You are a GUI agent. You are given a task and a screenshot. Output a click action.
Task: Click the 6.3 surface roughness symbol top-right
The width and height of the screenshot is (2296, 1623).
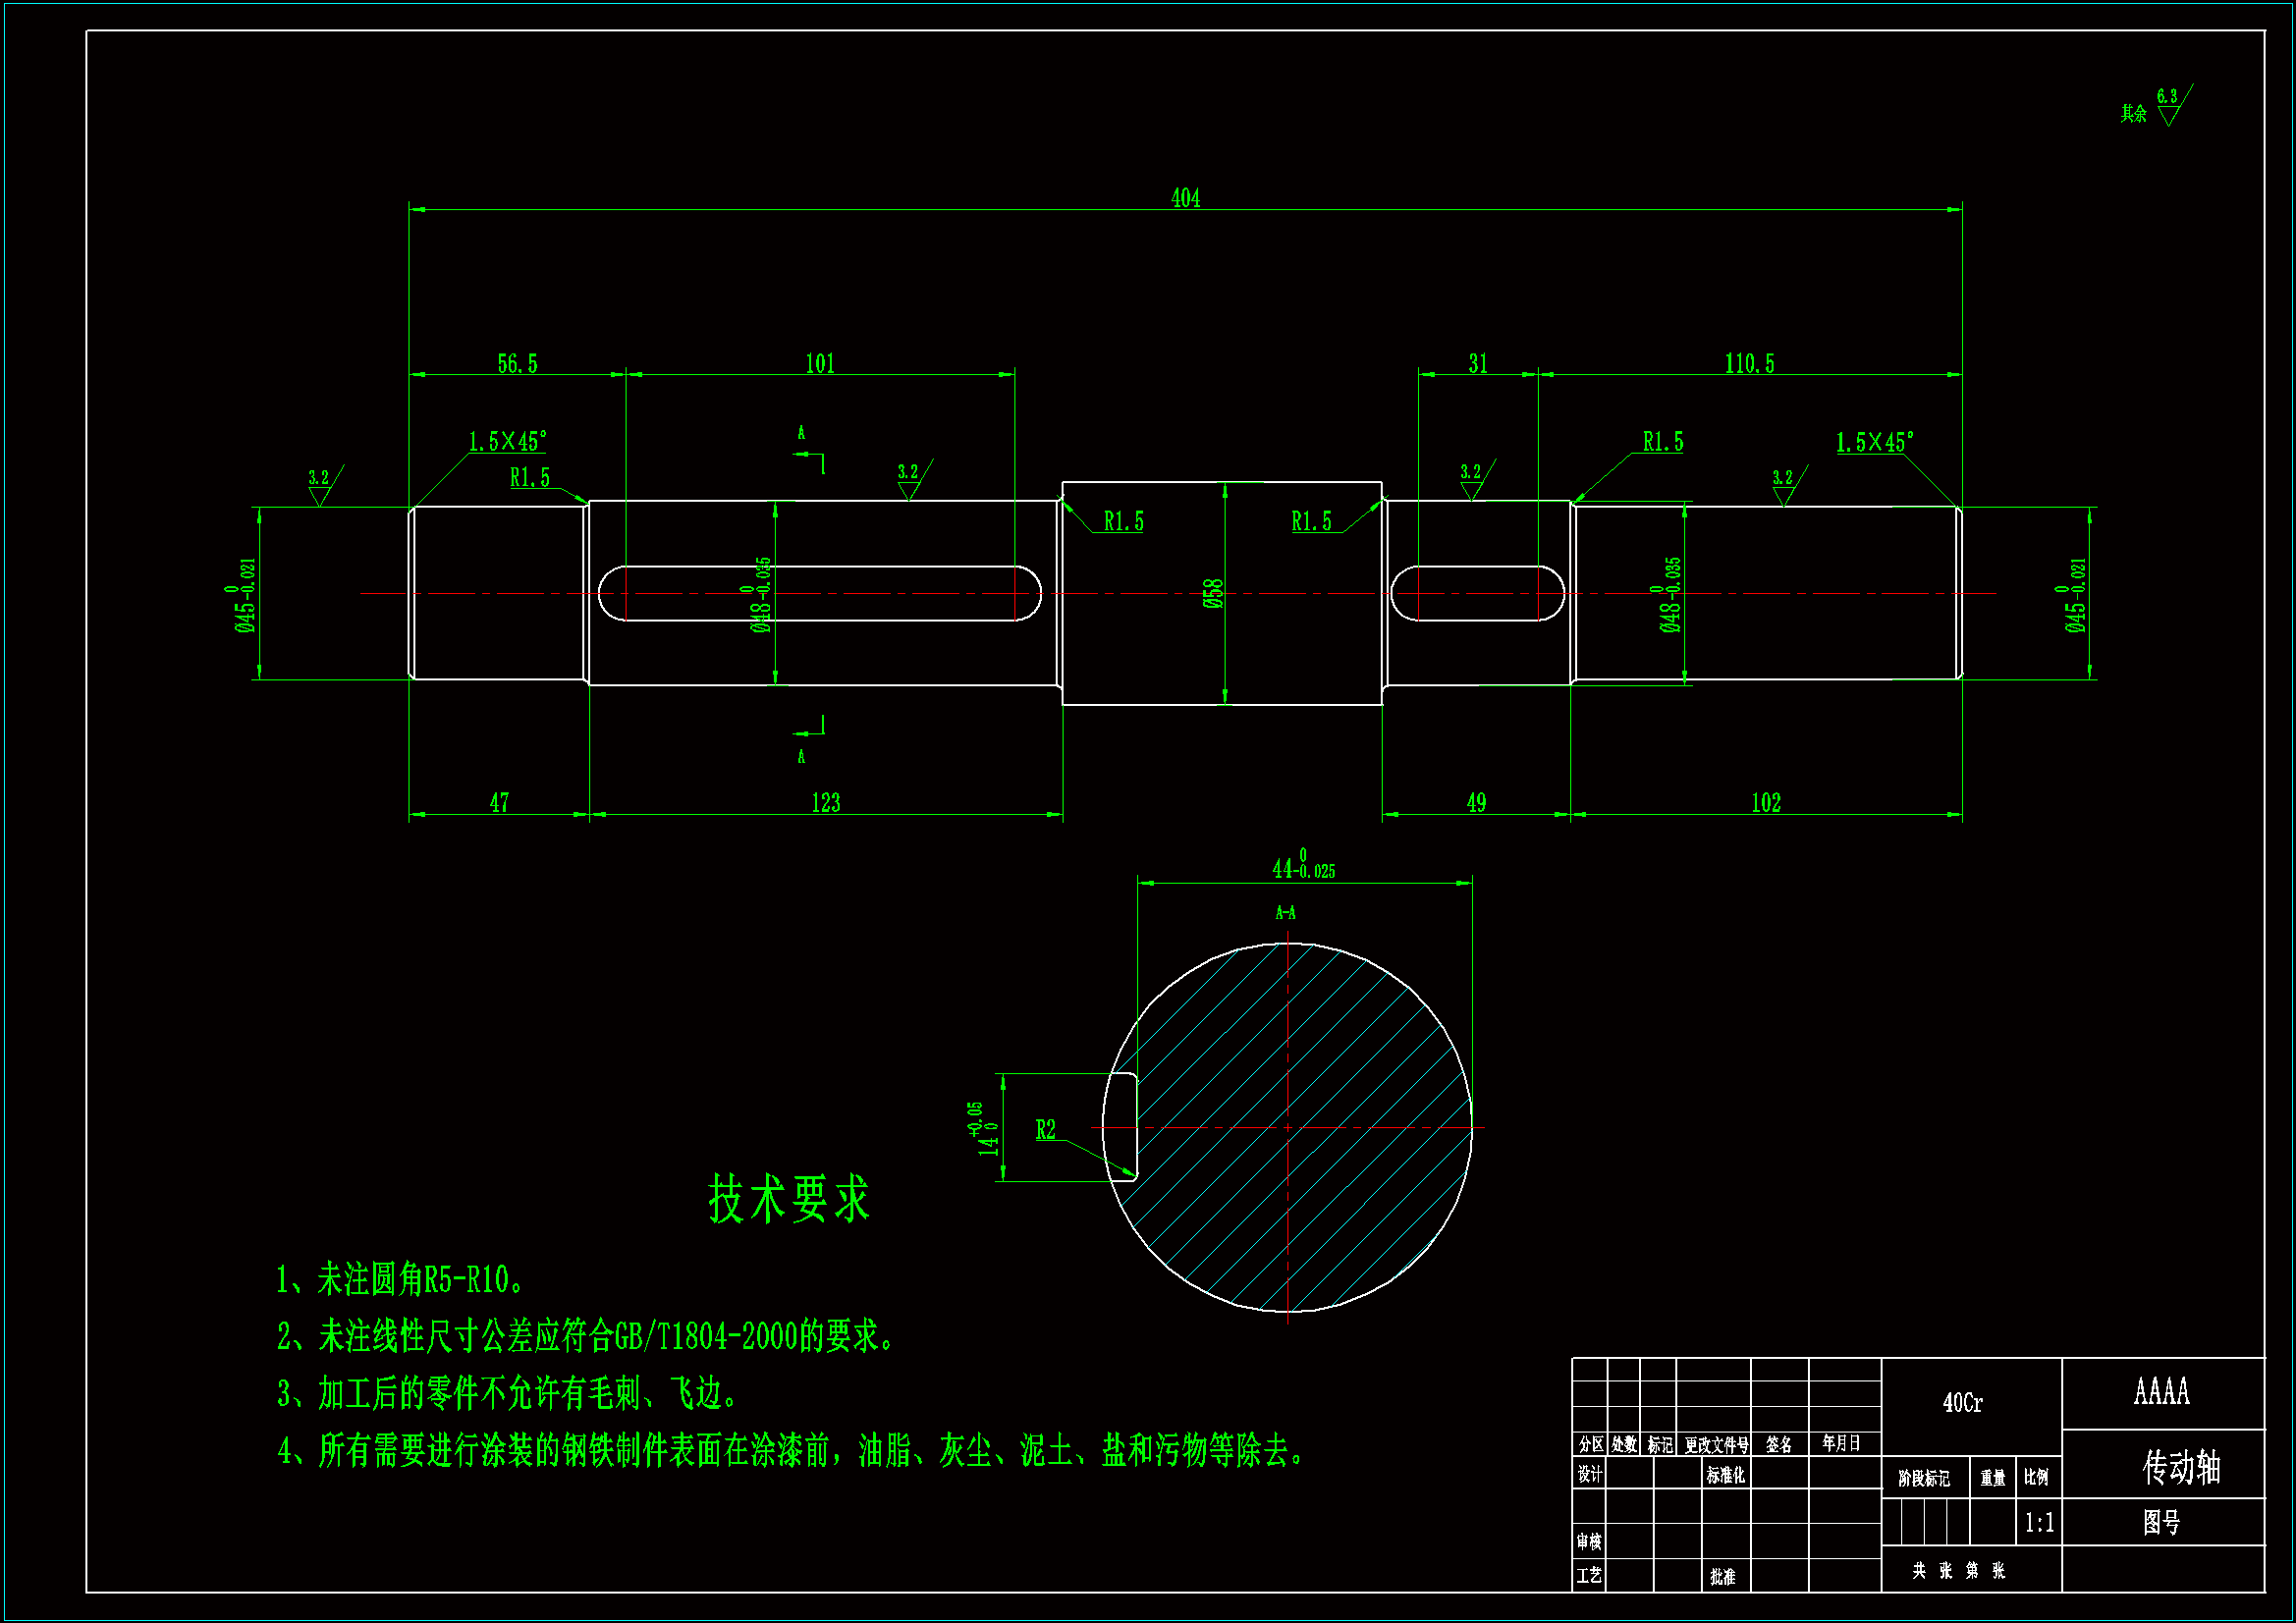2168,108
